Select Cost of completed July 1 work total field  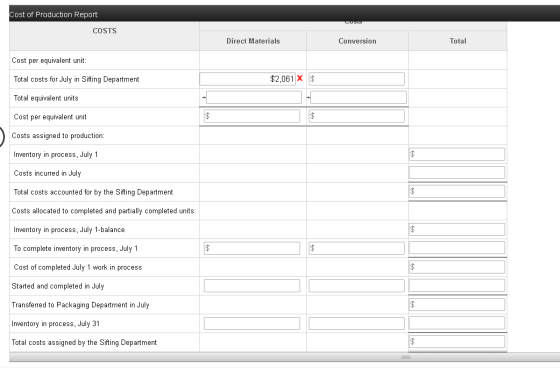[x=457, y=267]
